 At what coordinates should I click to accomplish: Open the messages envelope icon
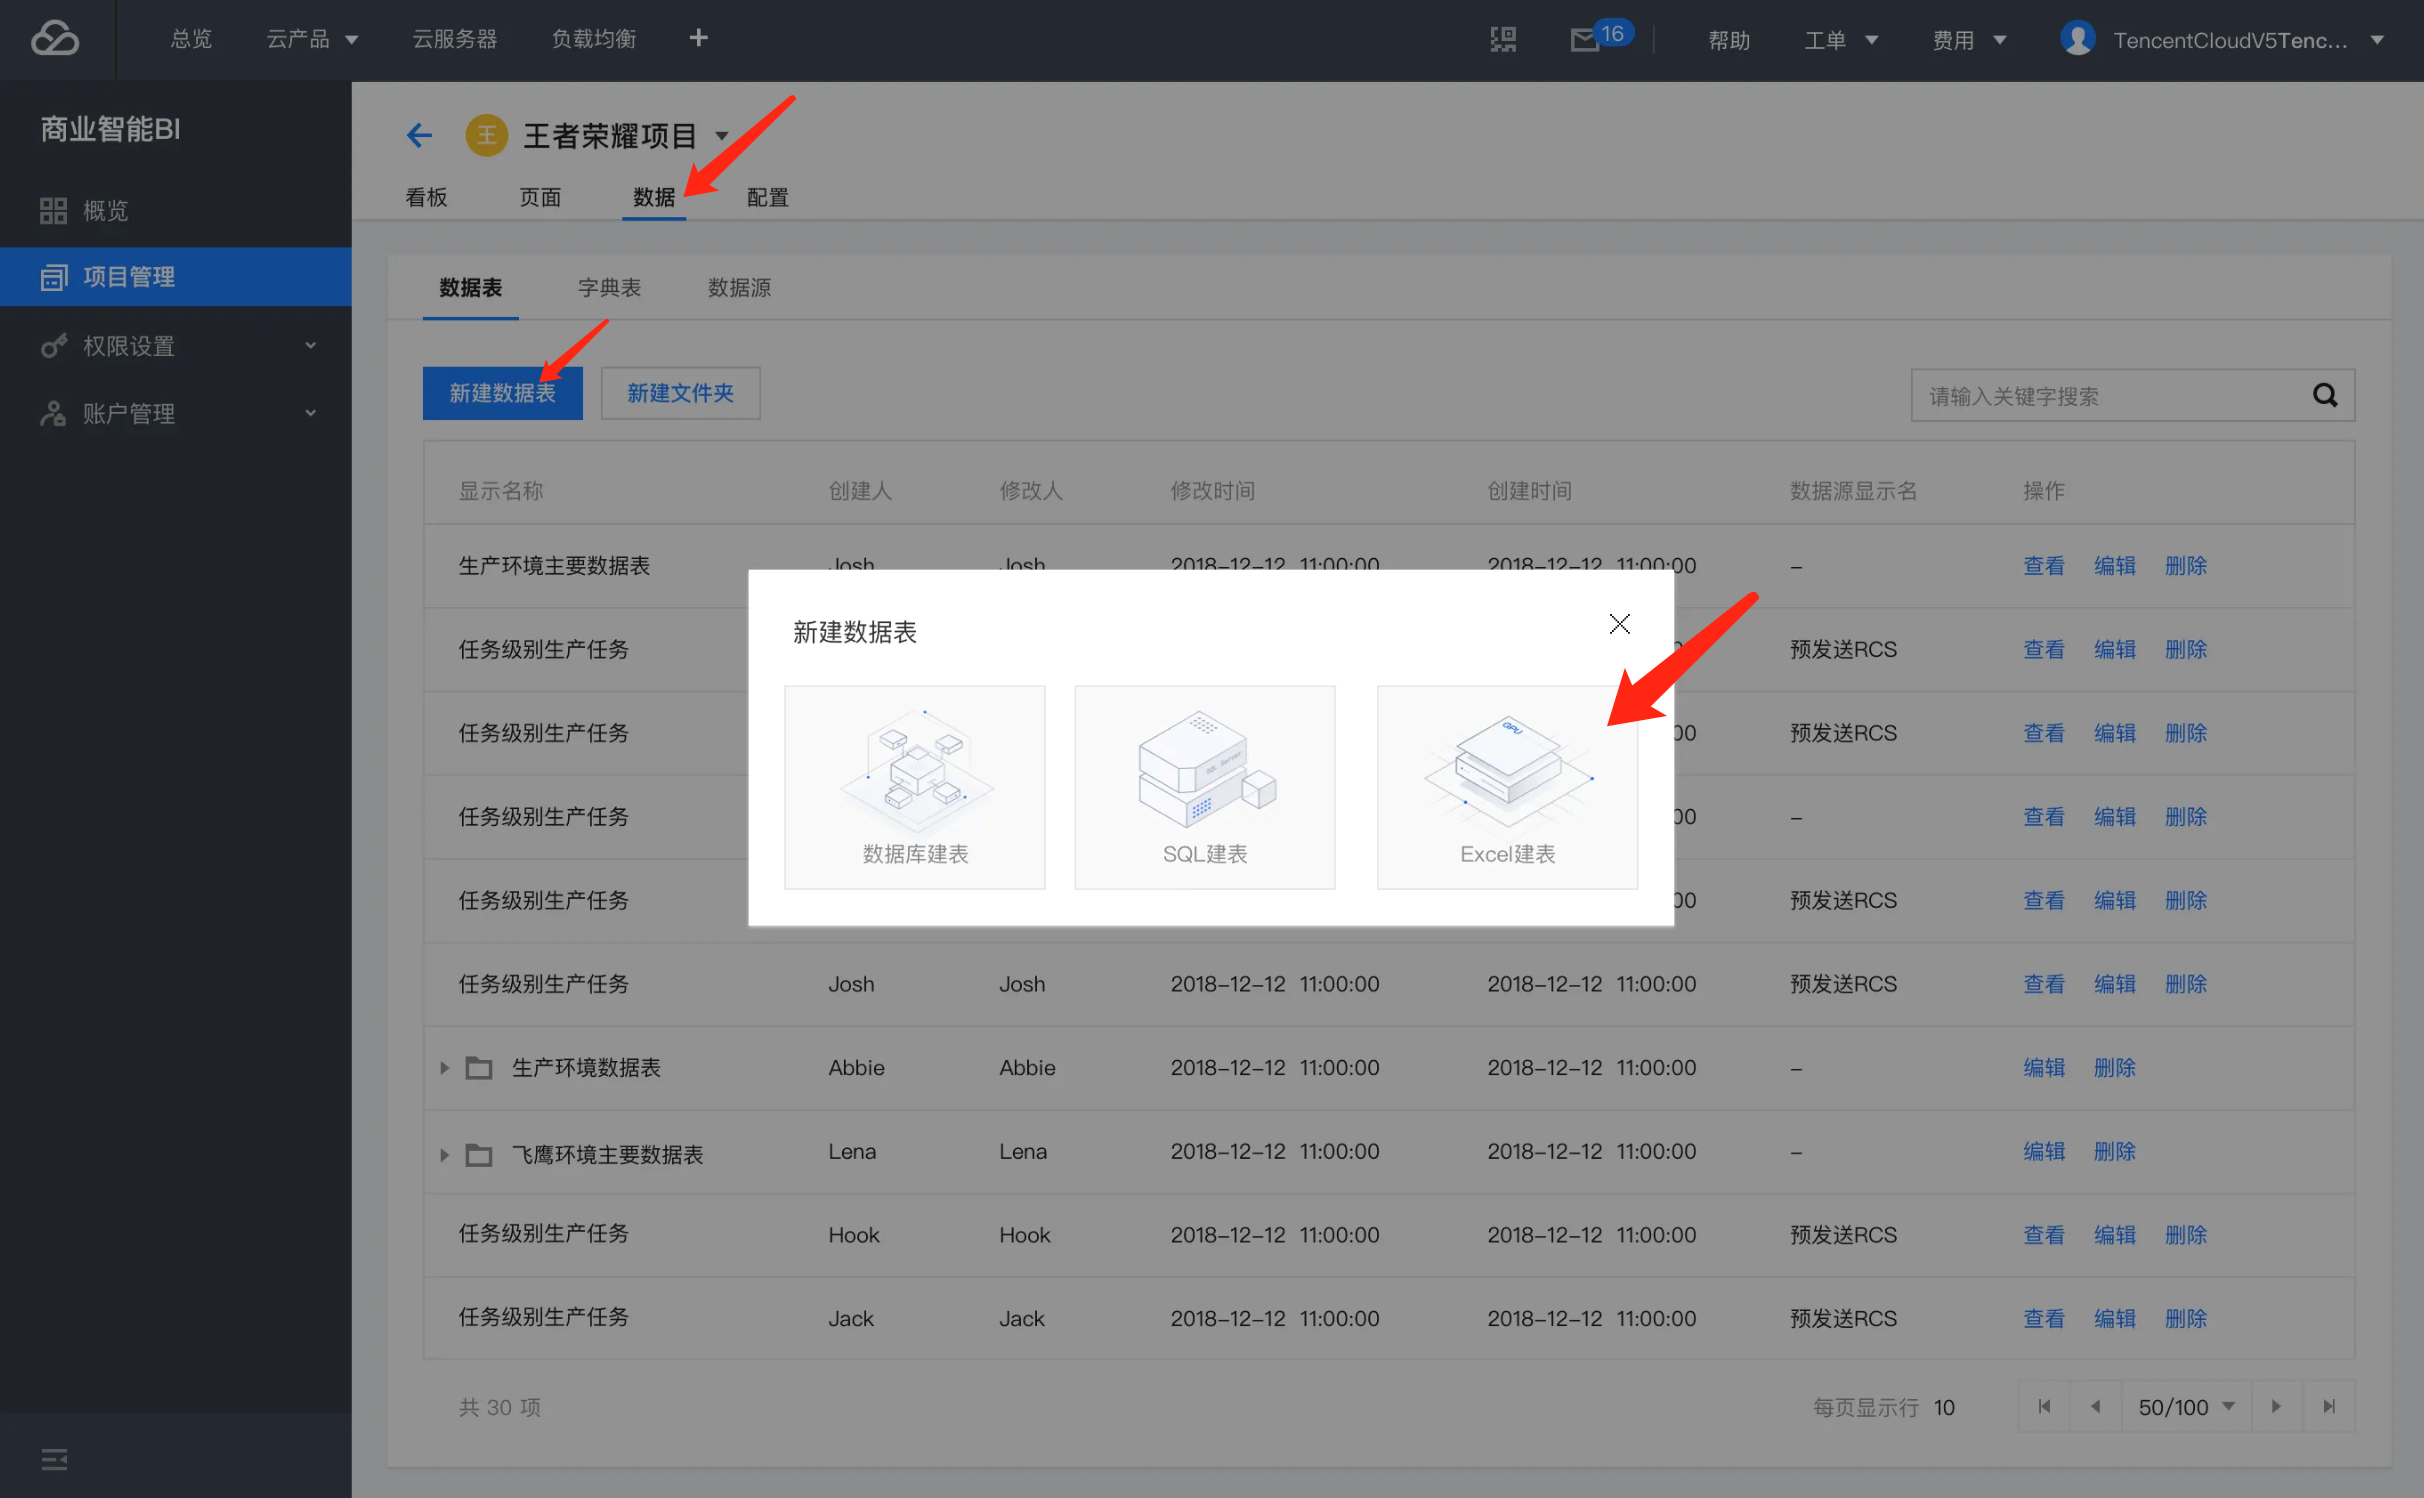coord(1584,40)
